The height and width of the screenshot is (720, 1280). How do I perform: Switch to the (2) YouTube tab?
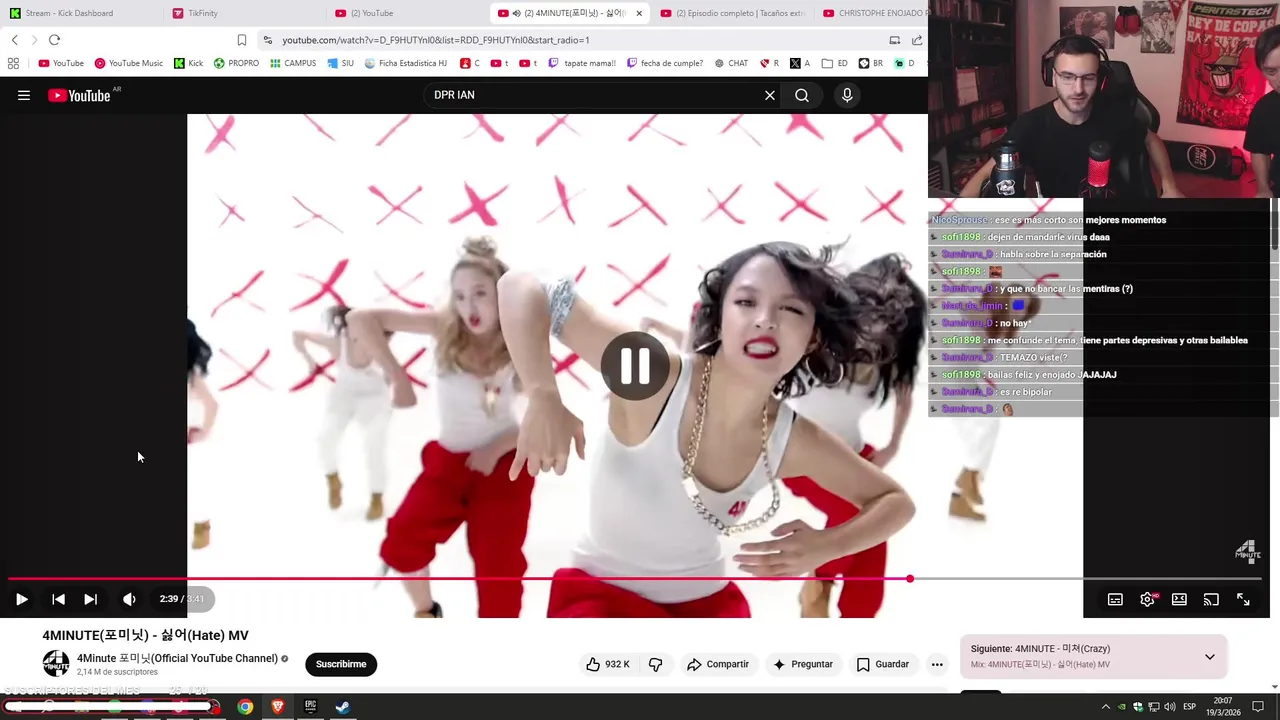(405, 13)
